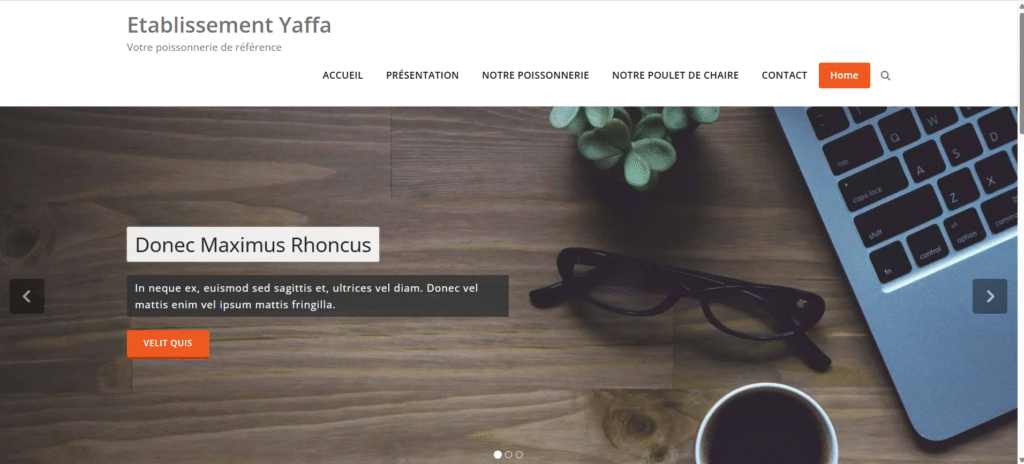This screenshot has width=1024, height=464.
Task: Click the tagline Votre poissonnerie de référence
Action: pyautogui.click(x=204, y=48)
